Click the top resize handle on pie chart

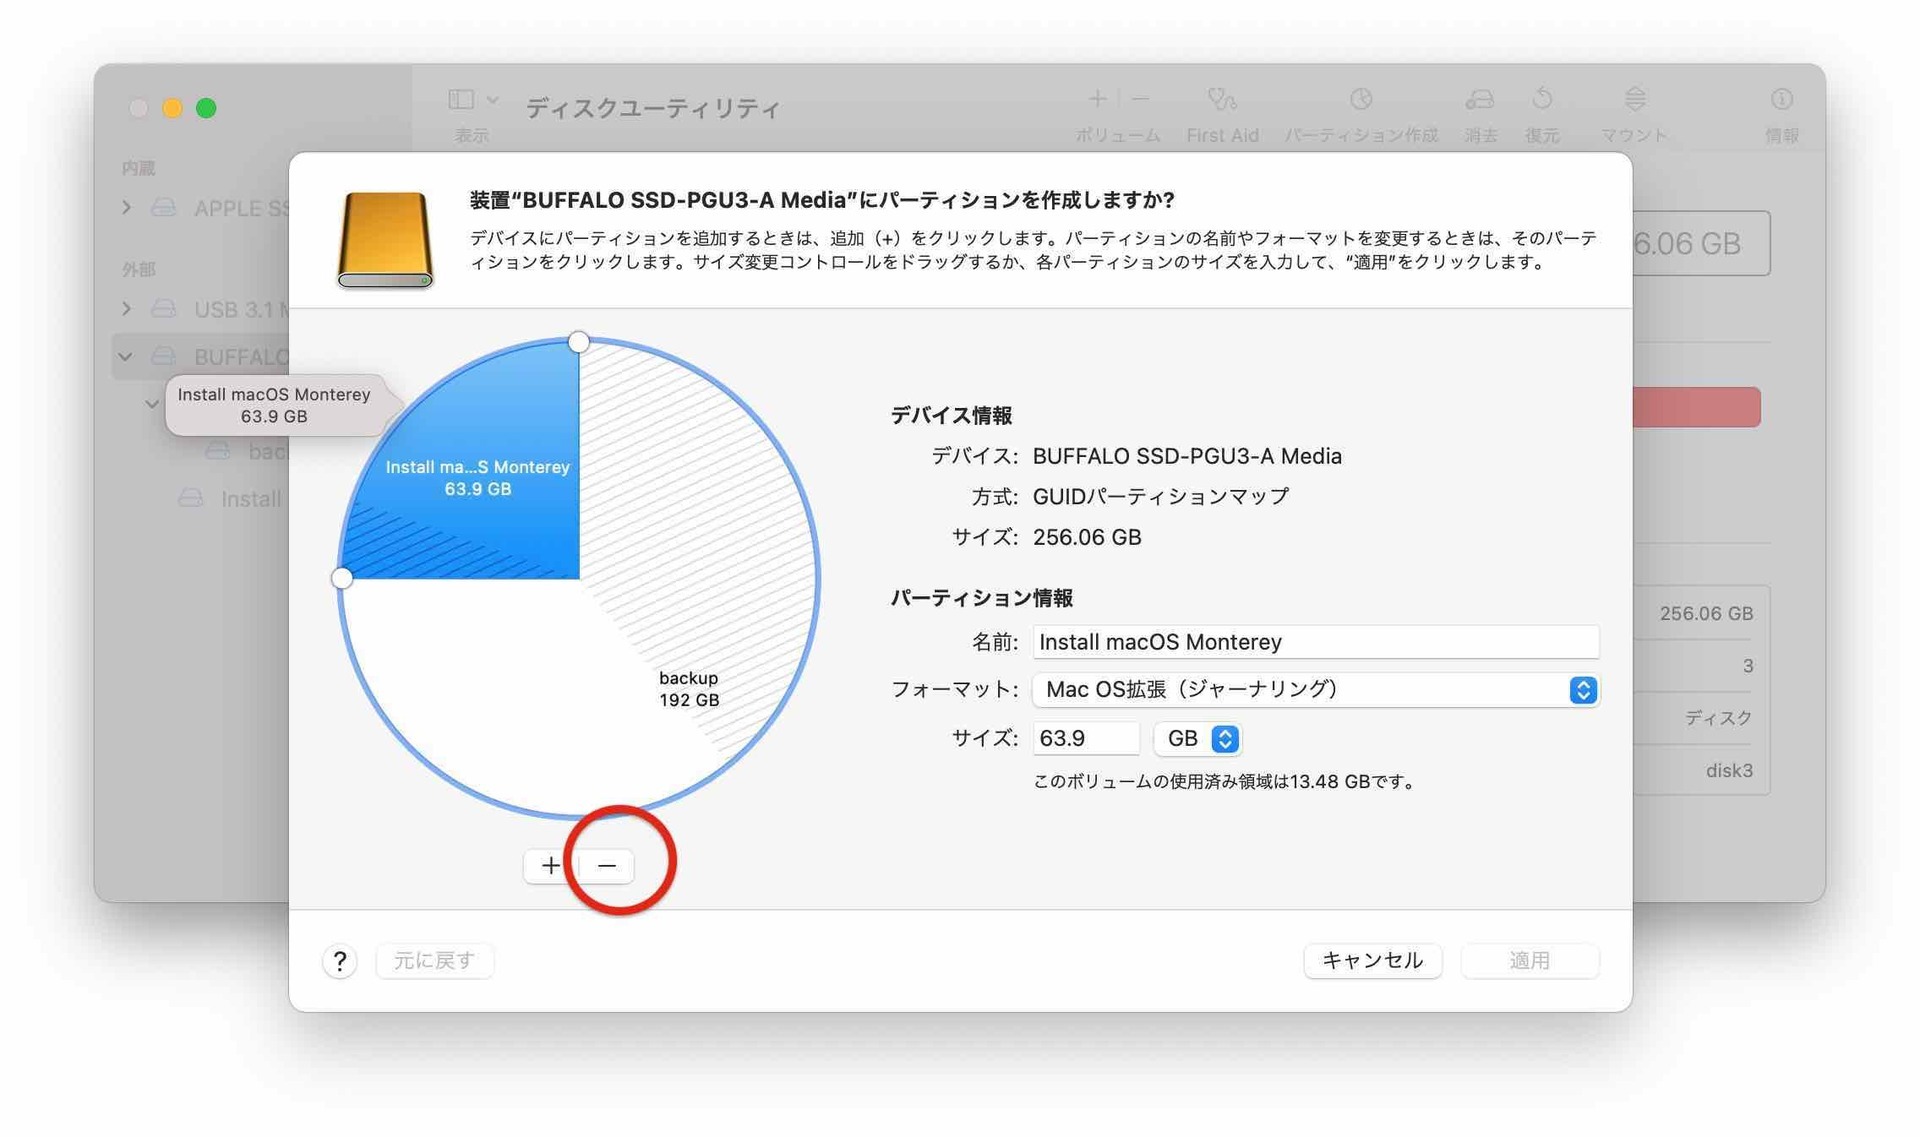point(579,342)
